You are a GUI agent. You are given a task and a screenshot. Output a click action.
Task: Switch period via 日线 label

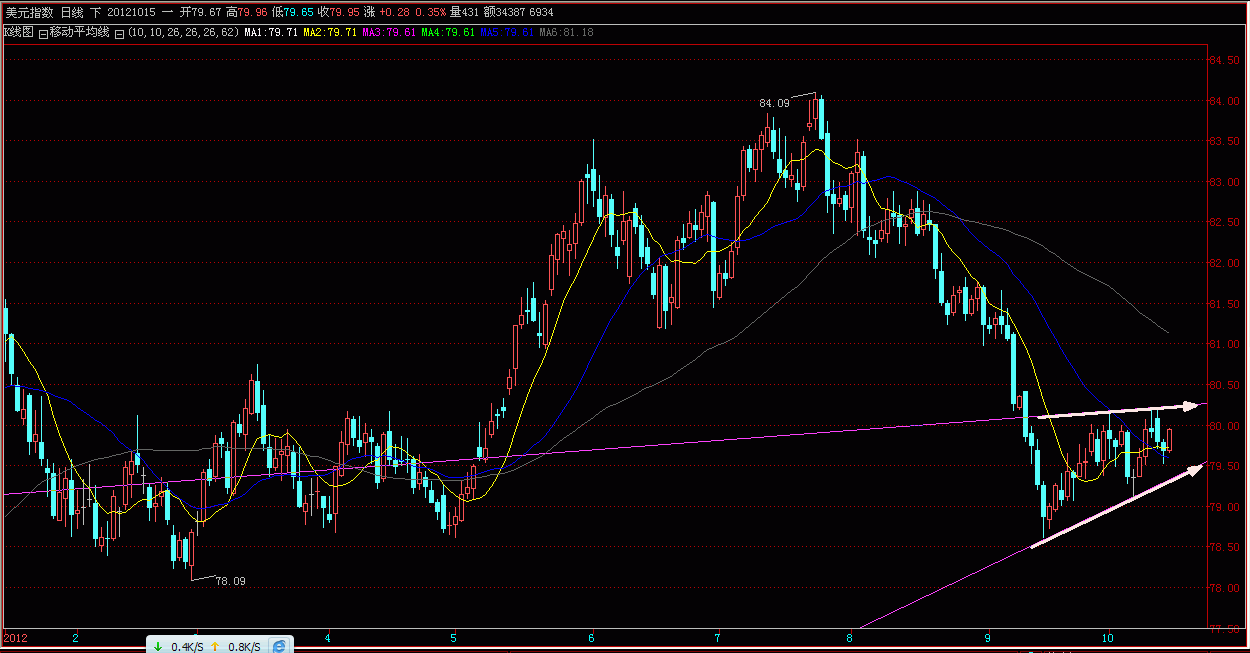point(72,12)
